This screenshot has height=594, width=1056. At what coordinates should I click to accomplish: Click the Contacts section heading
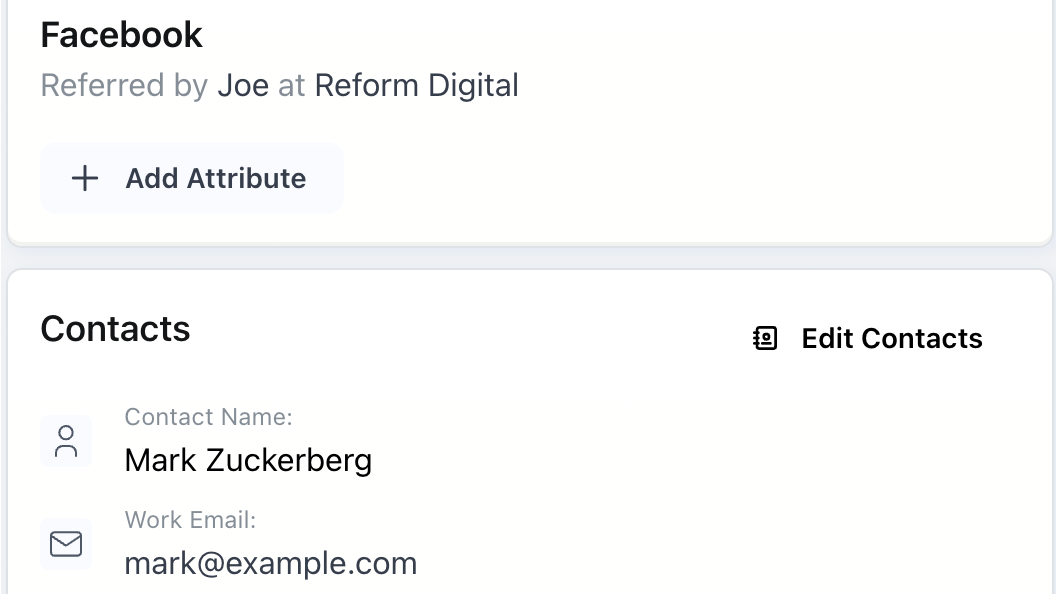115,329
